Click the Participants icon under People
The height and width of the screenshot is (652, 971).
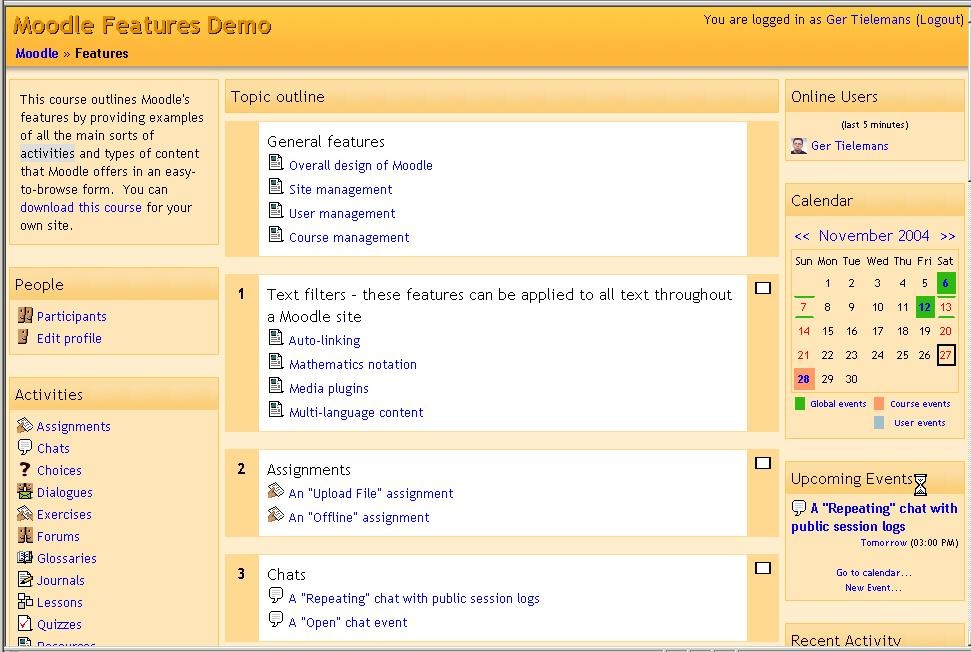[x=25, y=315]
